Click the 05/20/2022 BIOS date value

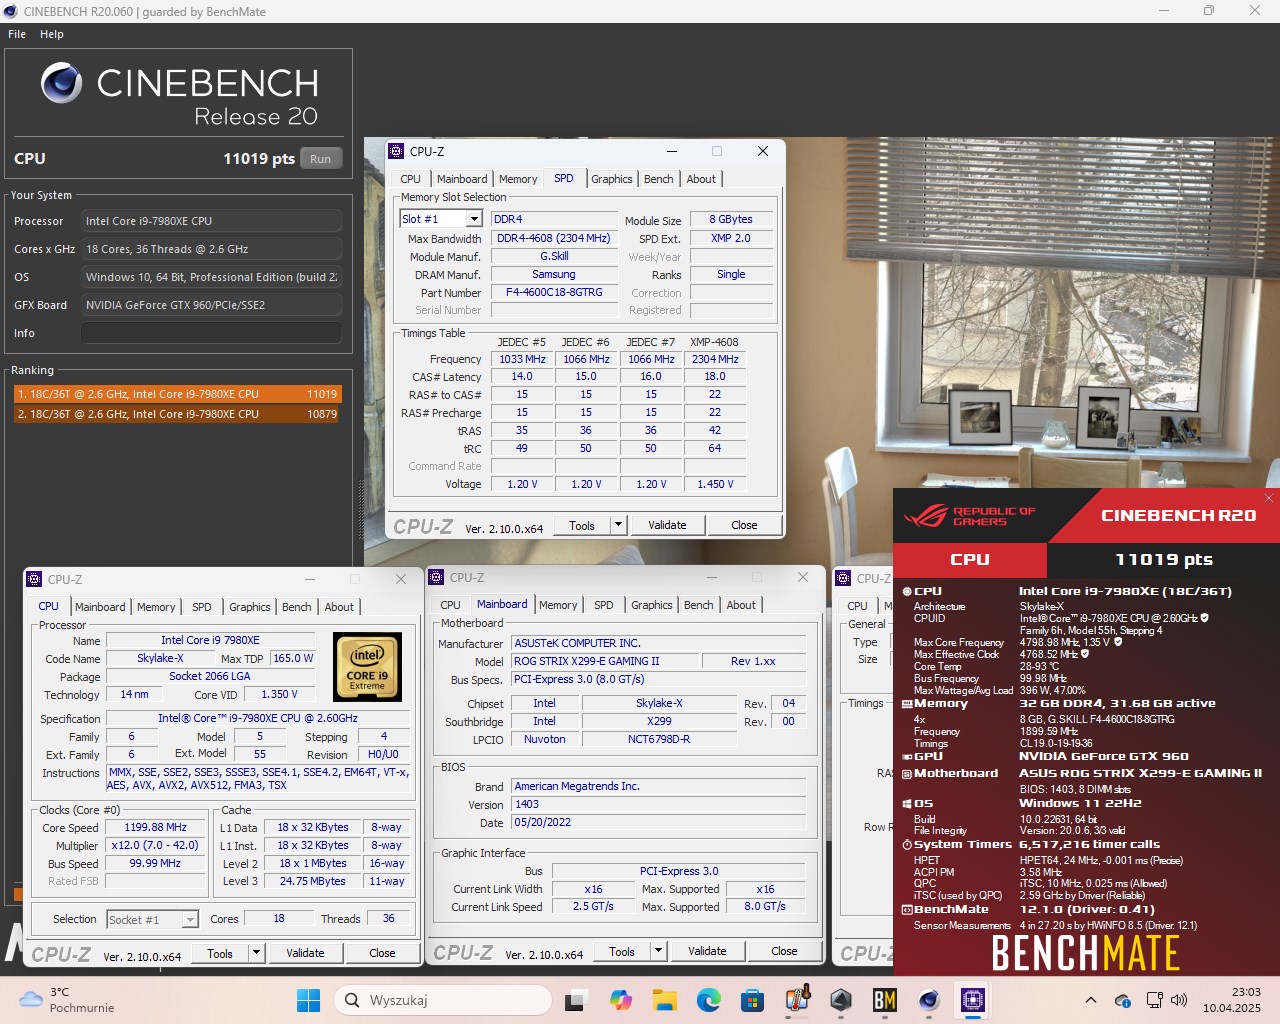click(x=658, y=822)
